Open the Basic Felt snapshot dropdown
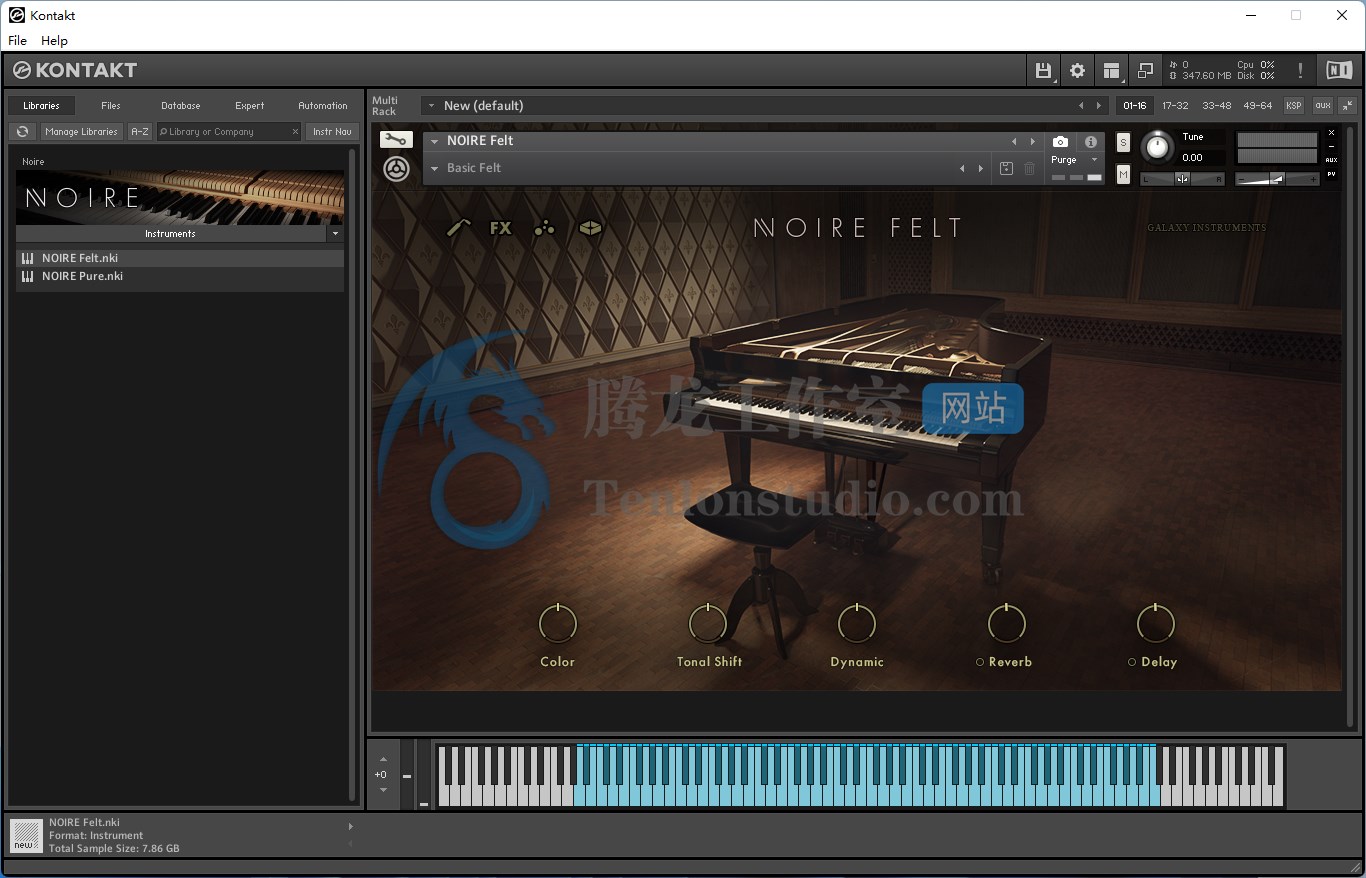The image size is (1366, 878). (435, 168)
